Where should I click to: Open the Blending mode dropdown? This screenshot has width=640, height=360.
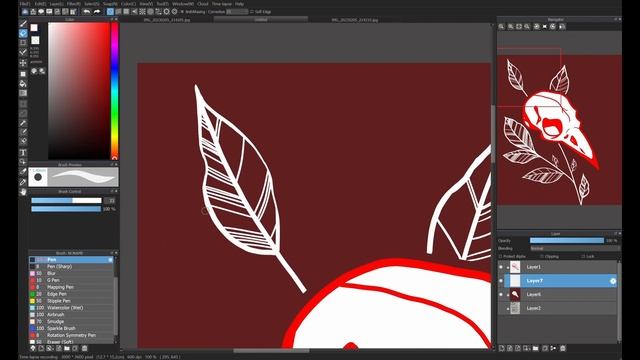point(575,248)
